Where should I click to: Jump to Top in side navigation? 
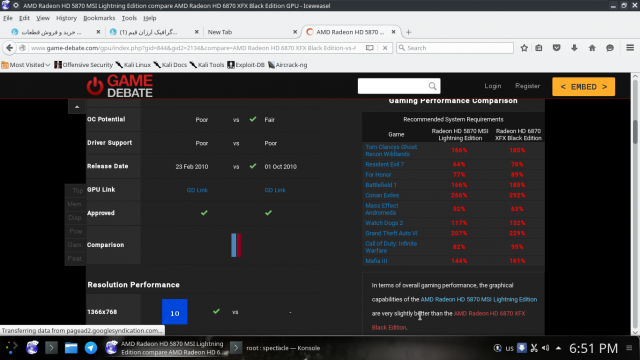[x=78, y=191]
